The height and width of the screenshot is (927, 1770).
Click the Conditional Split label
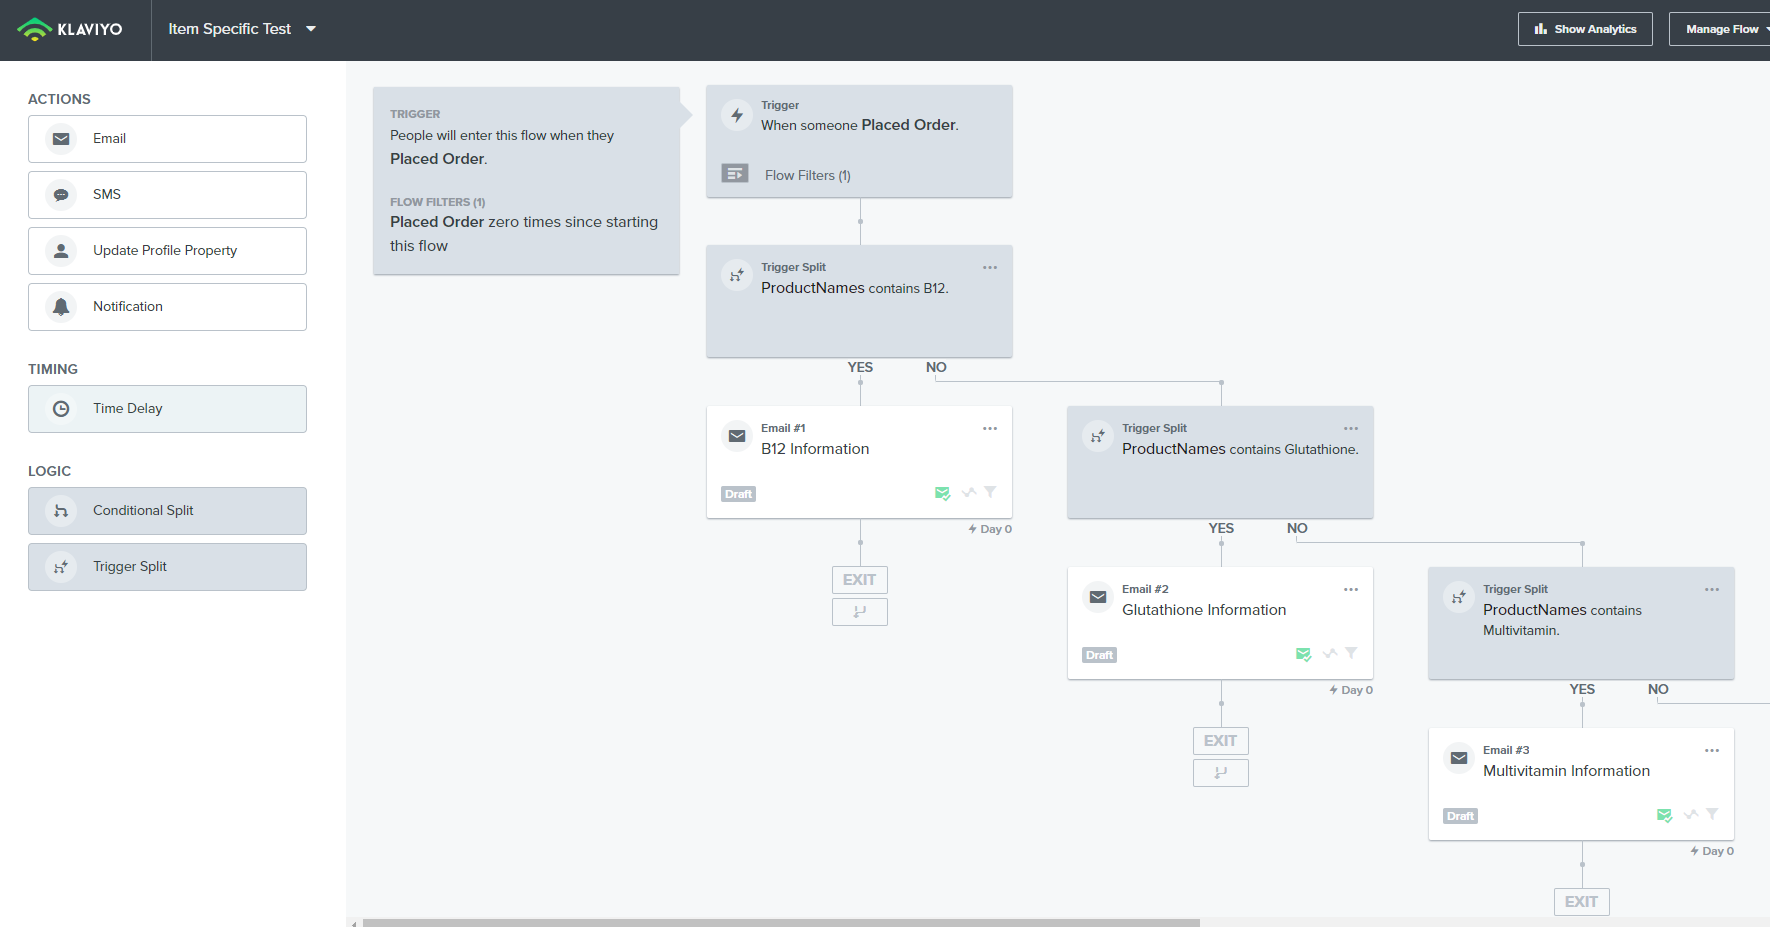143,511
